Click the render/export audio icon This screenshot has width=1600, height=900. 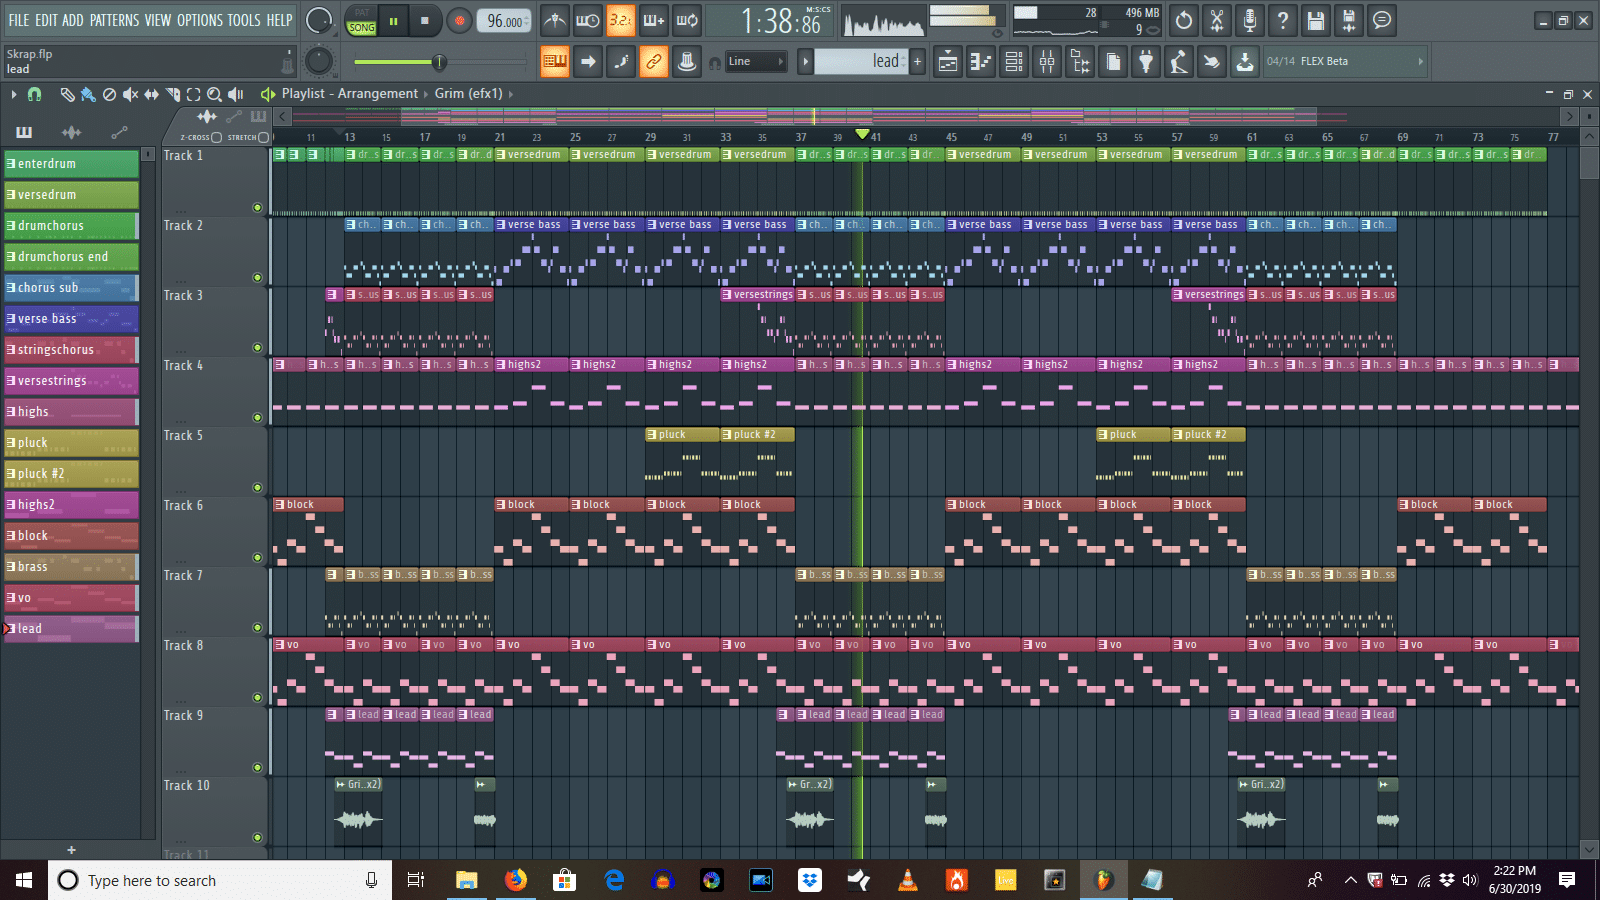(1349, 20)
